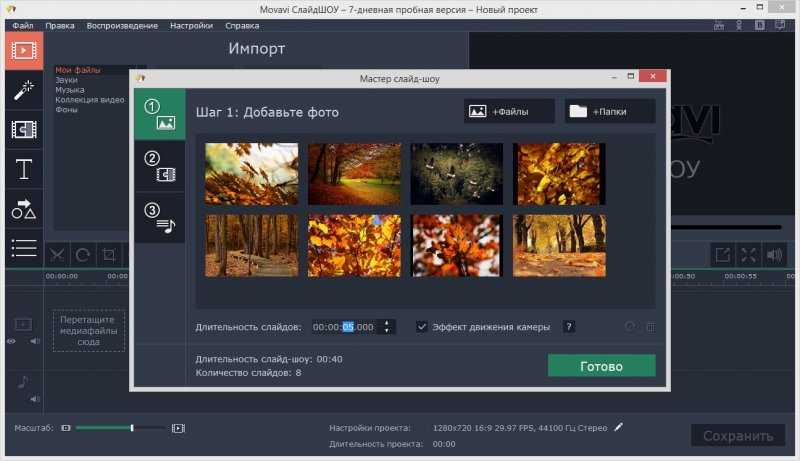Open the list-style more tools icon
800x461 pixels.
pyautogui.click(x=24, y=248)
